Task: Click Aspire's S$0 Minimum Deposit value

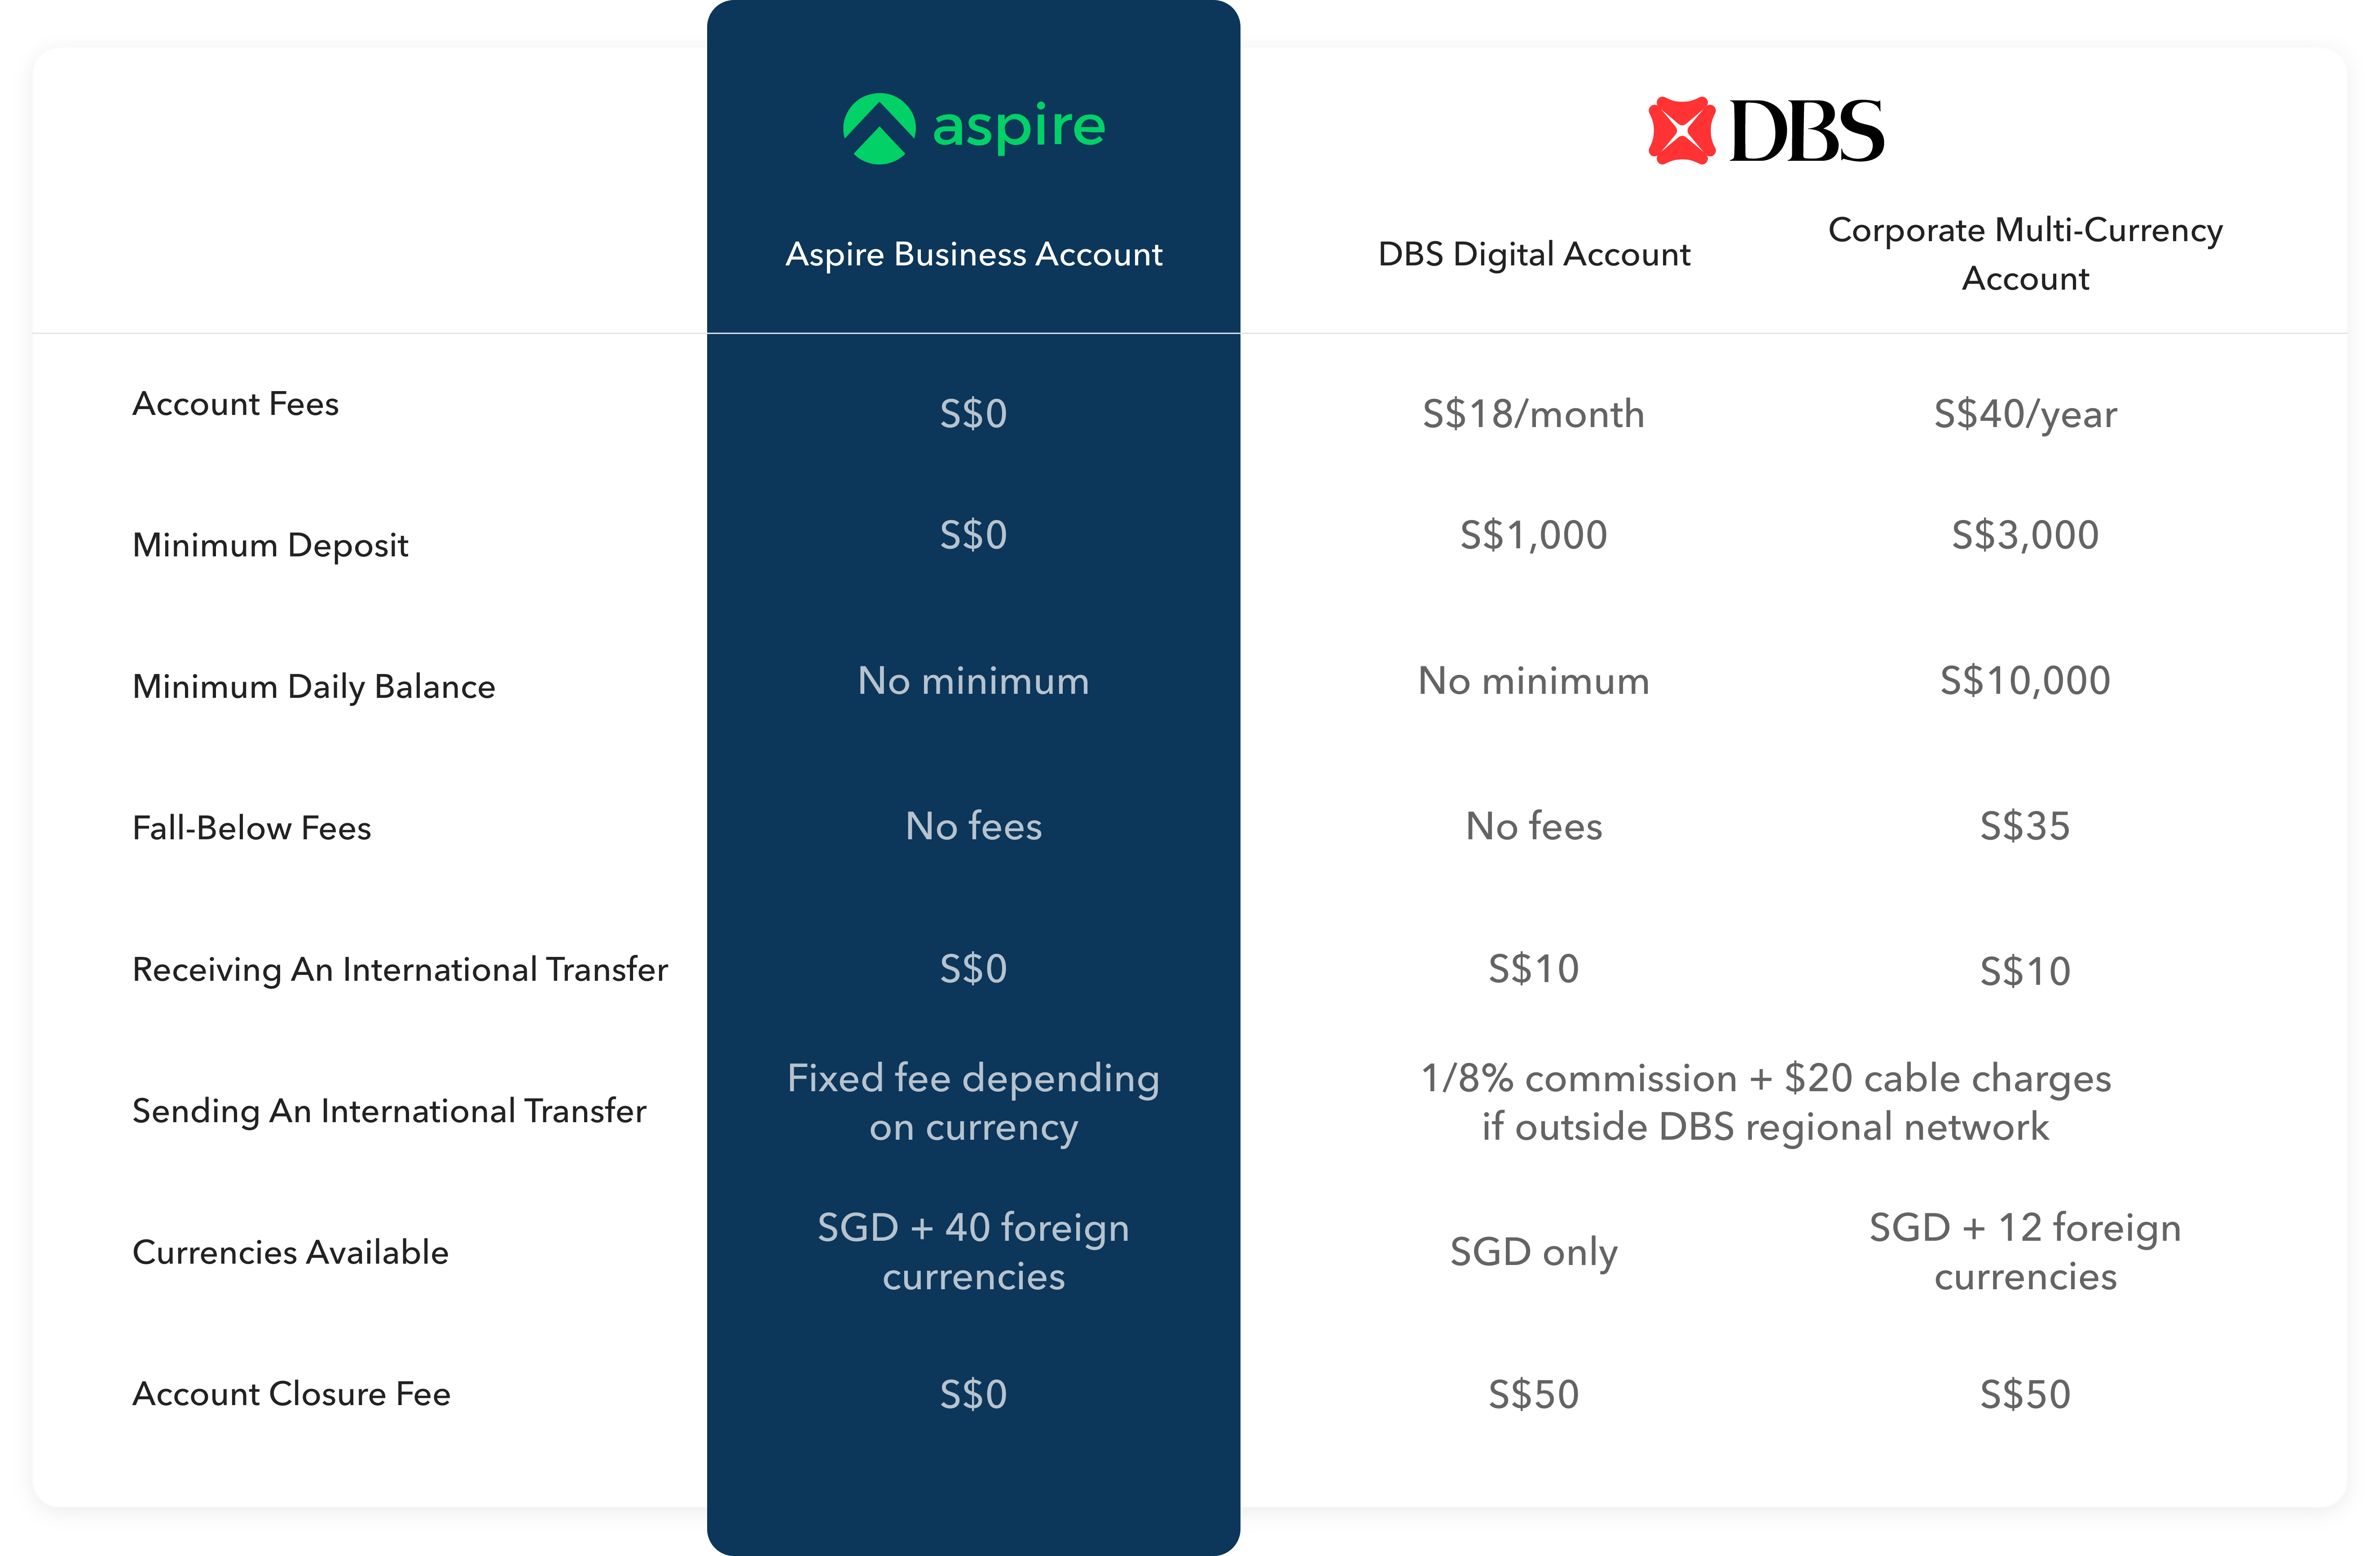Action: point(974,535)
